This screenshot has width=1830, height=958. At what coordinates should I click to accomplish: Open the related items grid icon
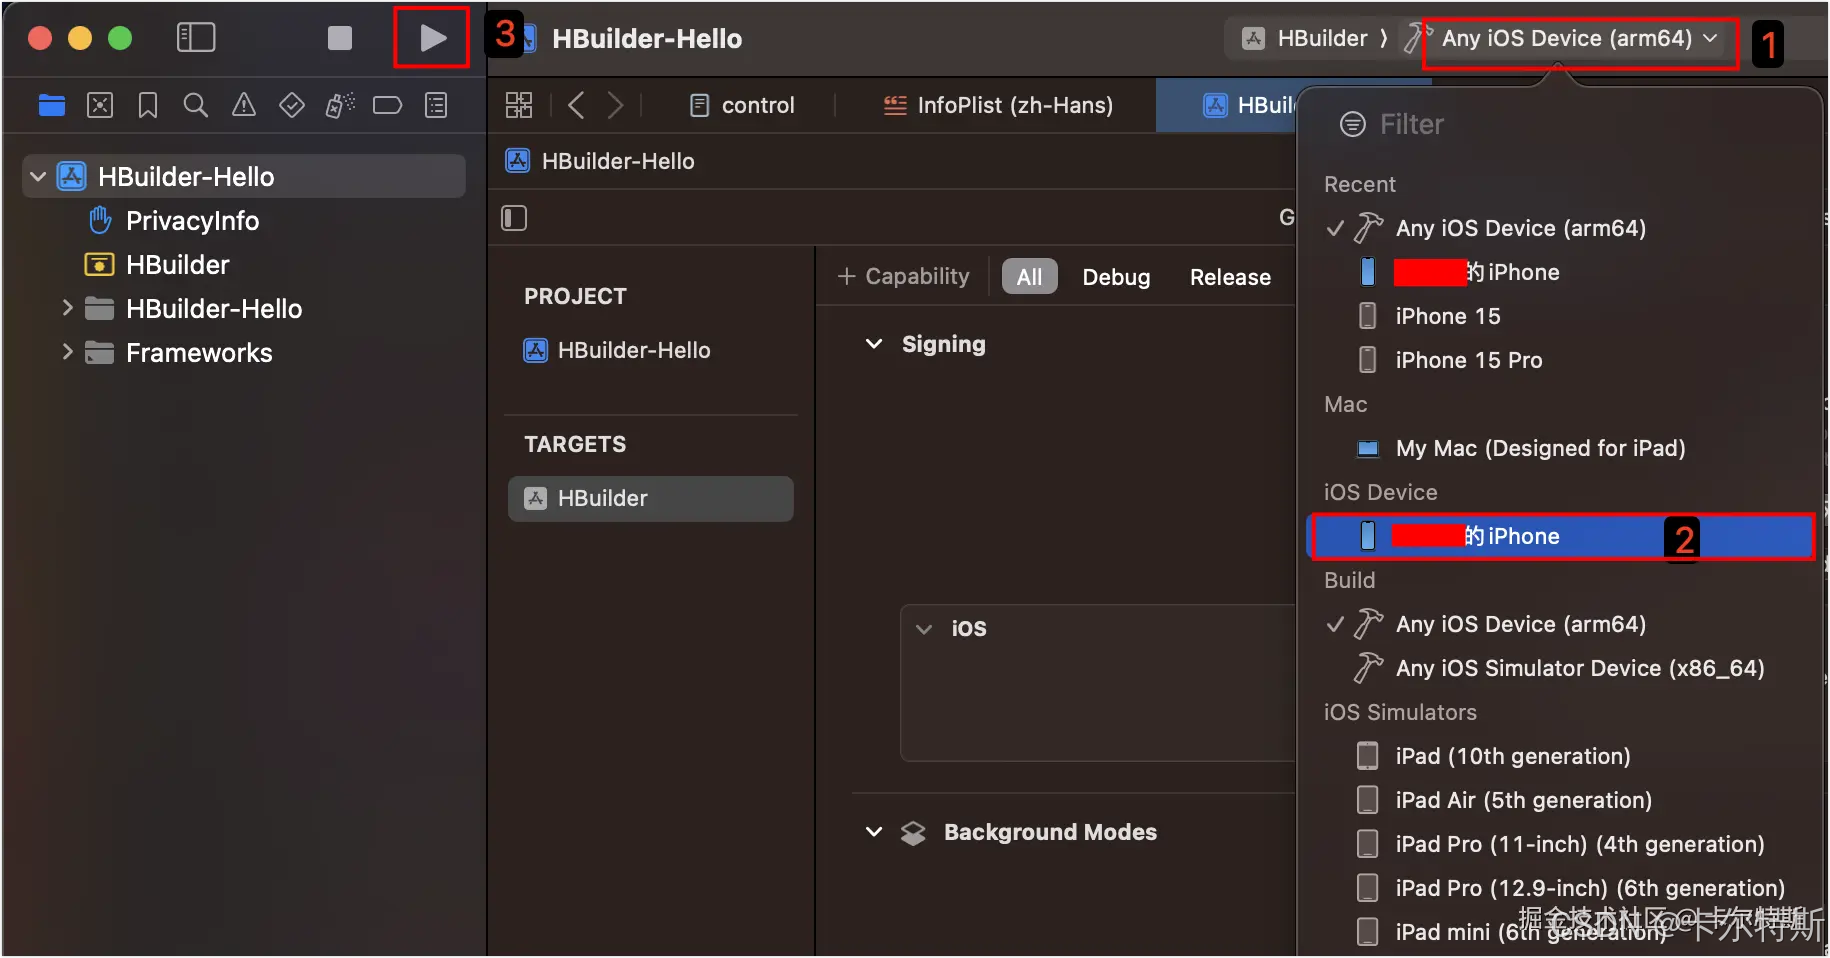pyautogui.click(x=519, y=105)
